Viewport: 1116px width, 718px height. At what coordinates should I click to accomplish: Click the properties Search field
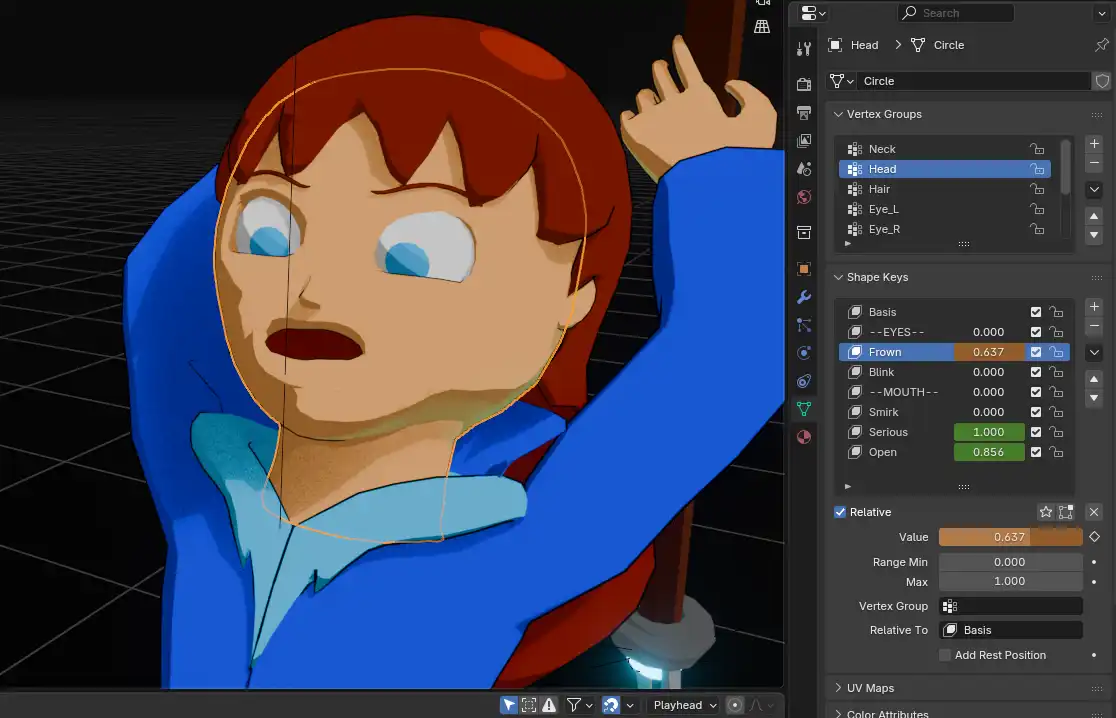[x=955, y=13]
